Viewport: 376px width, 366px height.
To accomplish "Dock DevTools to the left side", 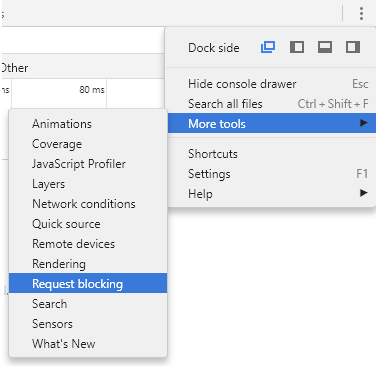I will [297, 47].
